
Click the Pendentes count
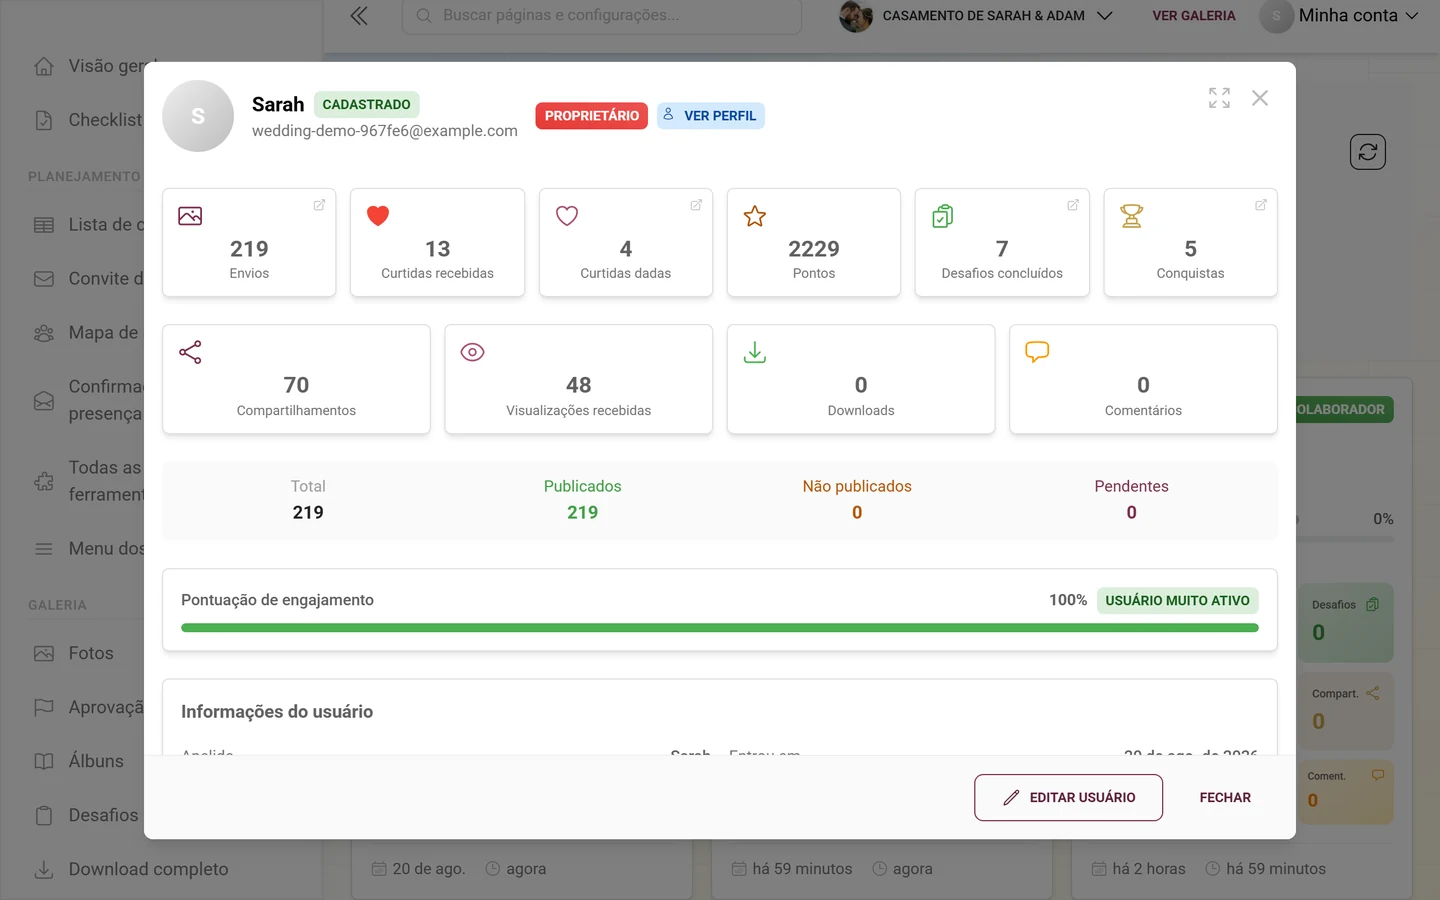[x=1131, y=512]
